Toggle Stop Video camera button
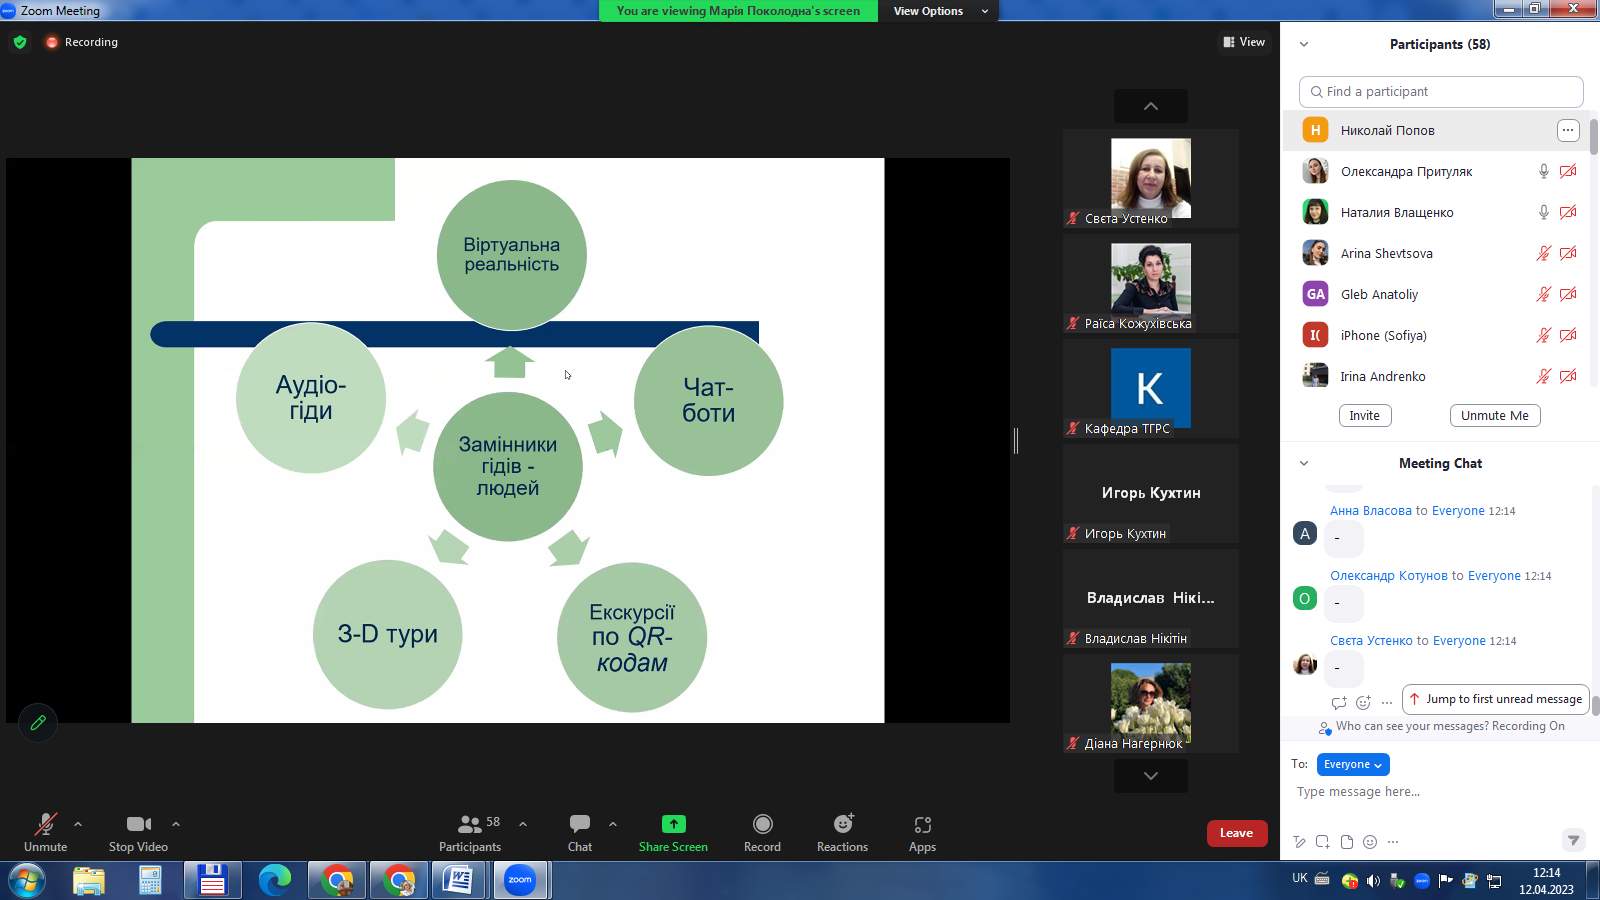Image resolution: width=1600 pixels, height=900 pixels. tap(138, 824)
